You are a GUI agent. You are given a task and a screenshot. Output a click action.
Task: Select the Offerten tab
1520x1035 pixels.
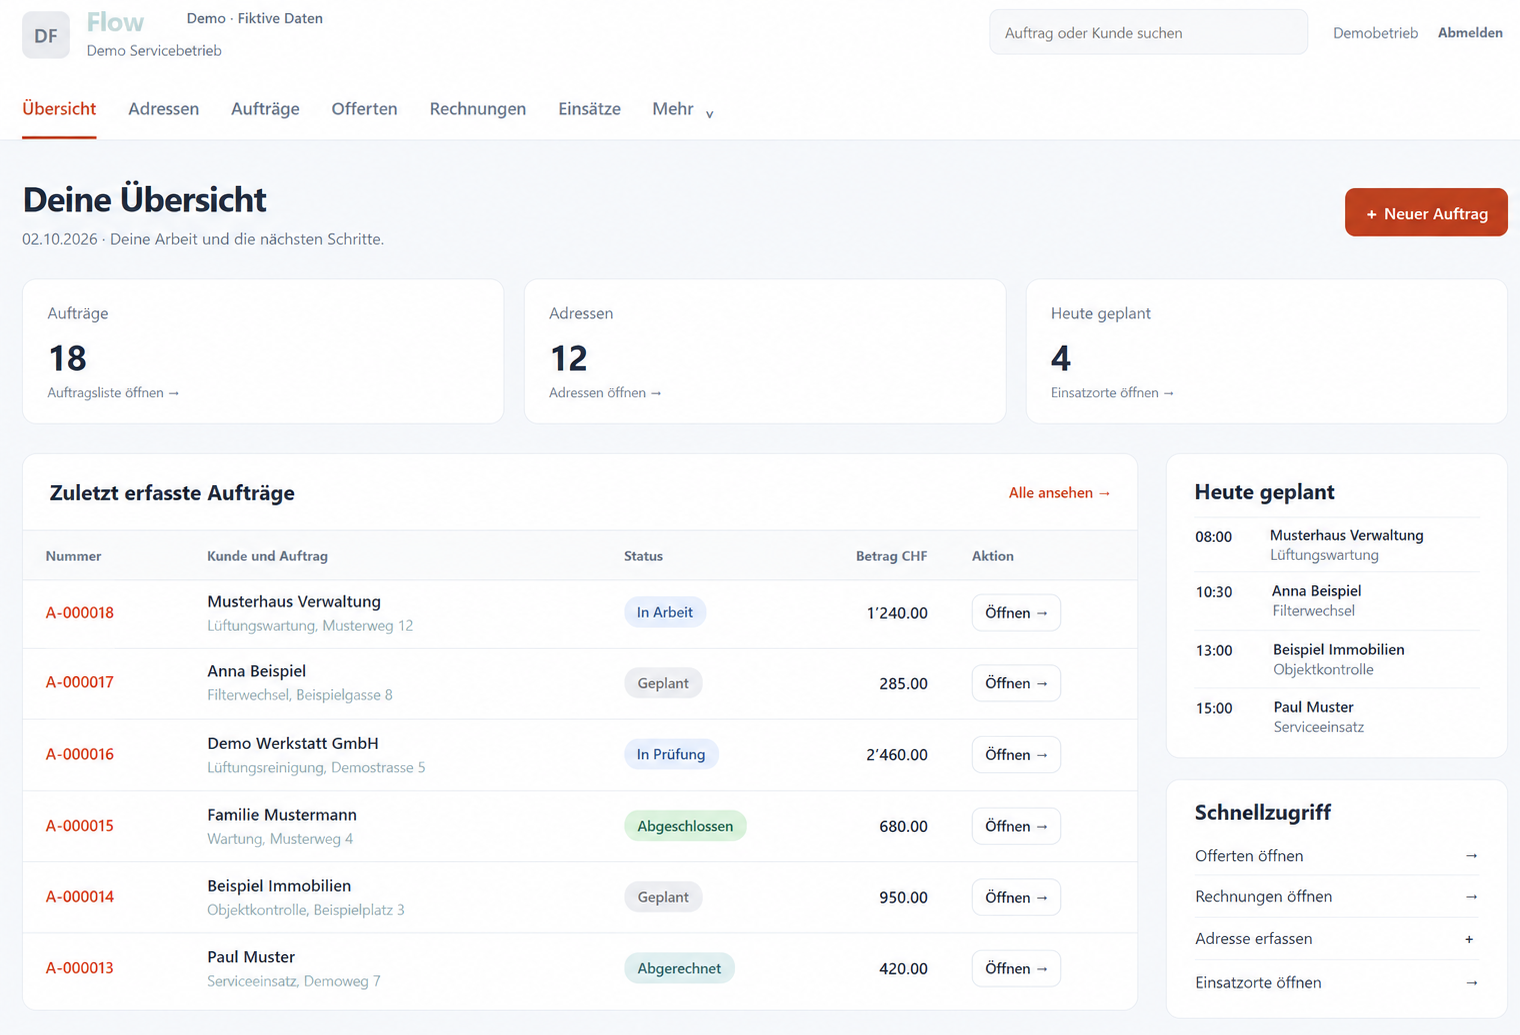pyautogui.click(x=364, y=109)
